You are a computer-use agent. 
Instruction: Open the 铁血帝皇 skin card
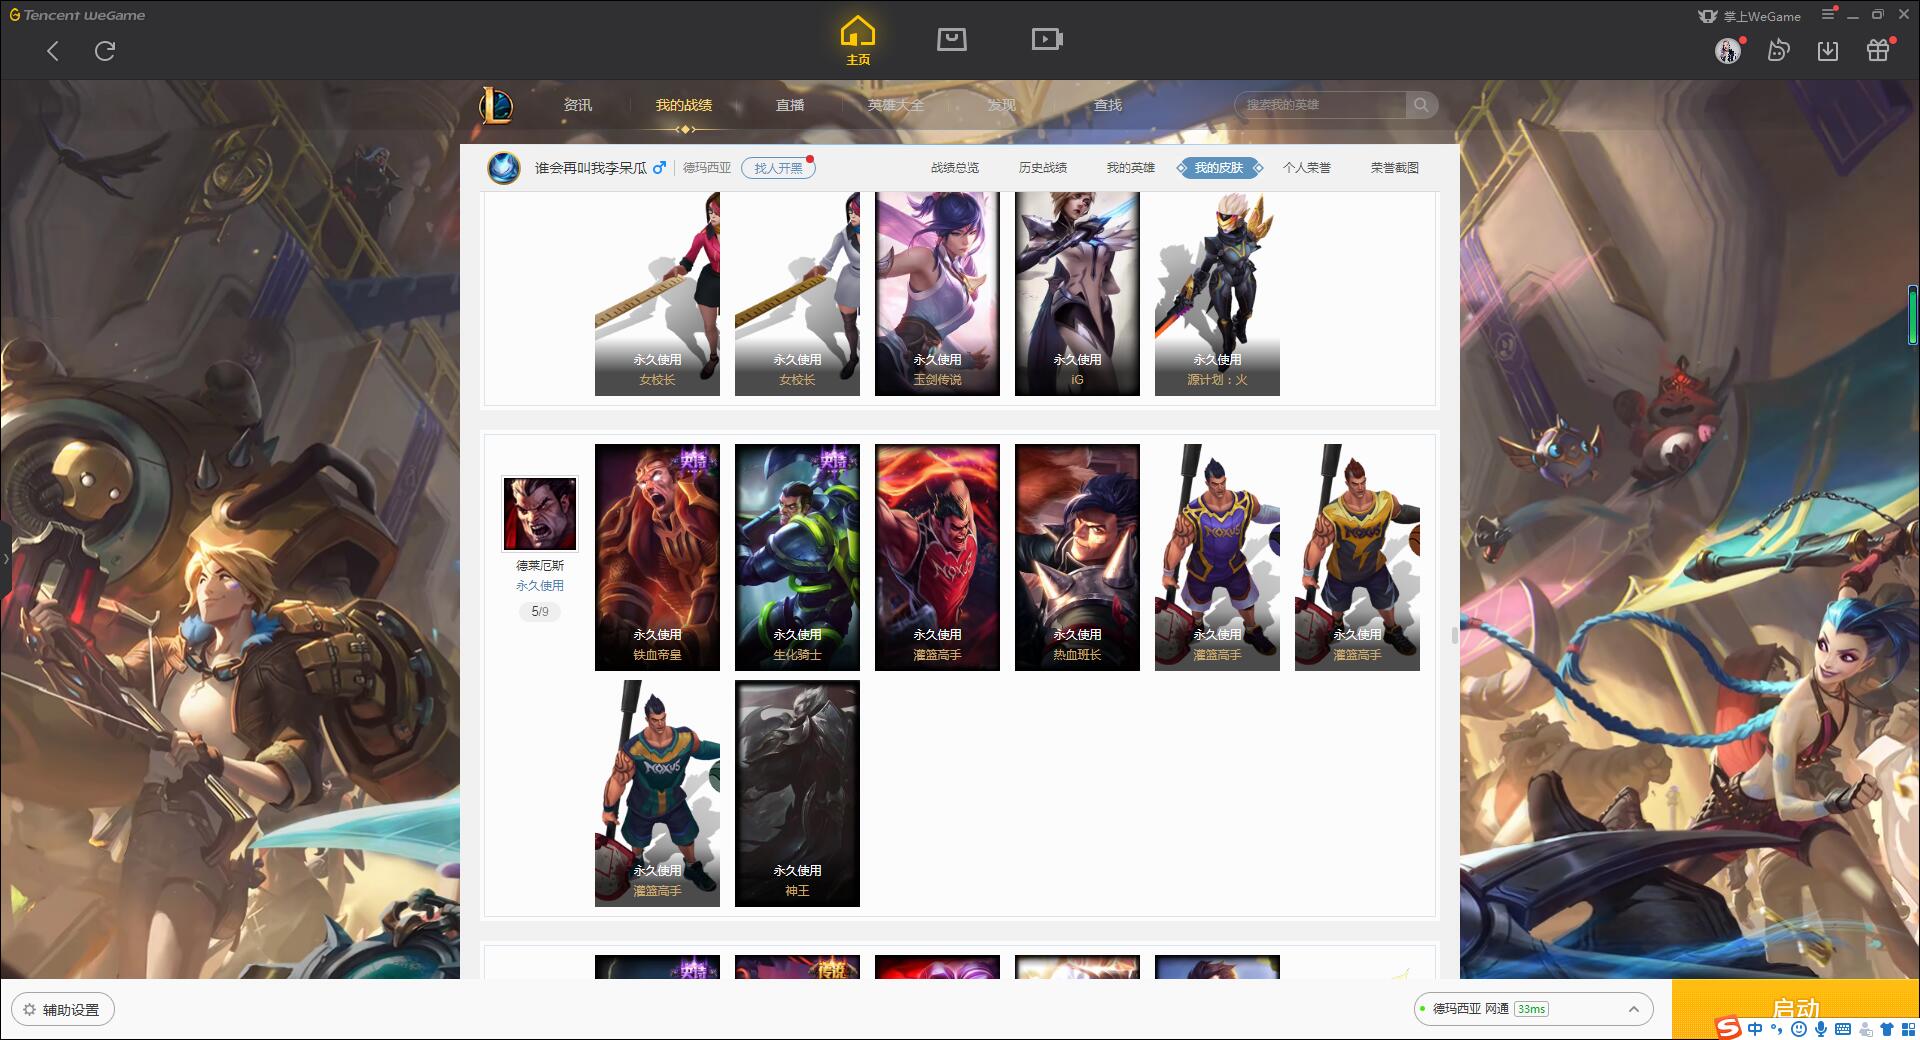[x=657, y=557]
